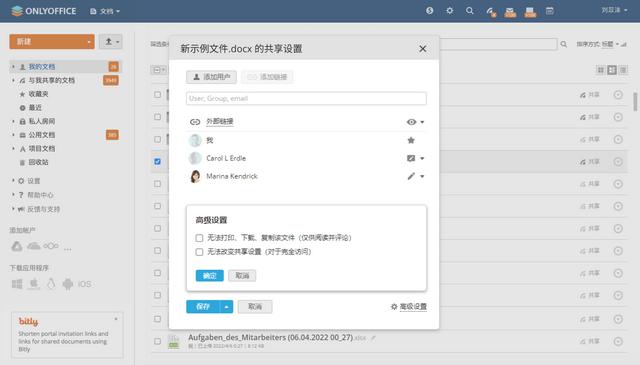Click the ONLYOFFICE logo
This screenshot has height=365, width=640.
pyautogui.click(x=44, y=11)
